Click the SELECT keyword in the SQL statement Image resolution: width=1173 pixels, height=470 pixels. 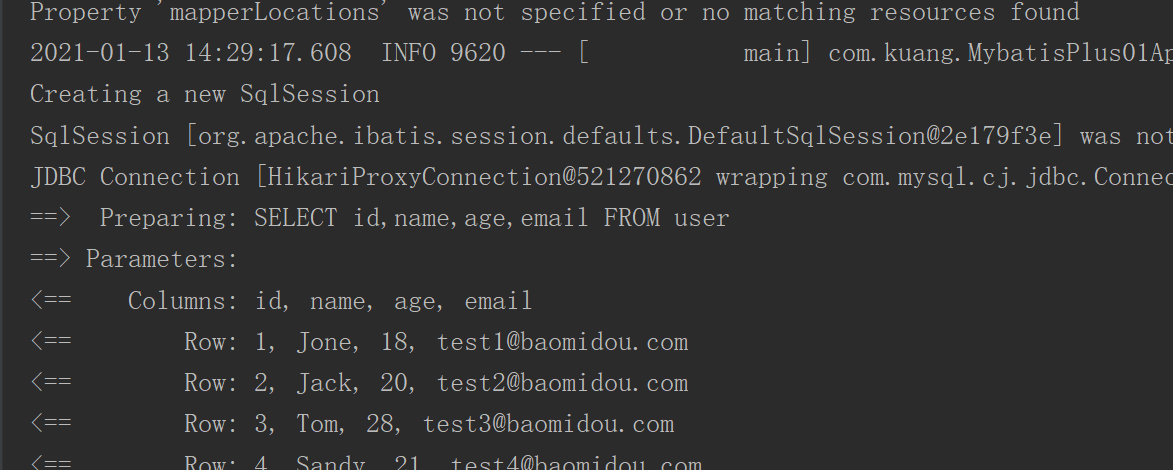(295, 218)
